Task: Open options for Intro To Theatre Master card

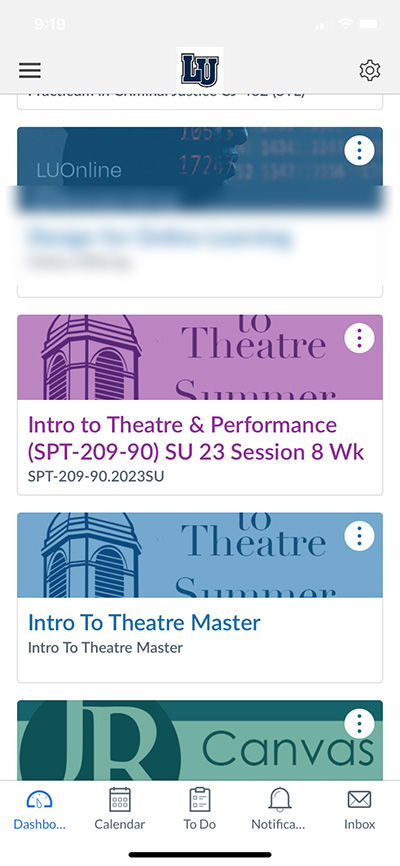Action: (359, 535)
